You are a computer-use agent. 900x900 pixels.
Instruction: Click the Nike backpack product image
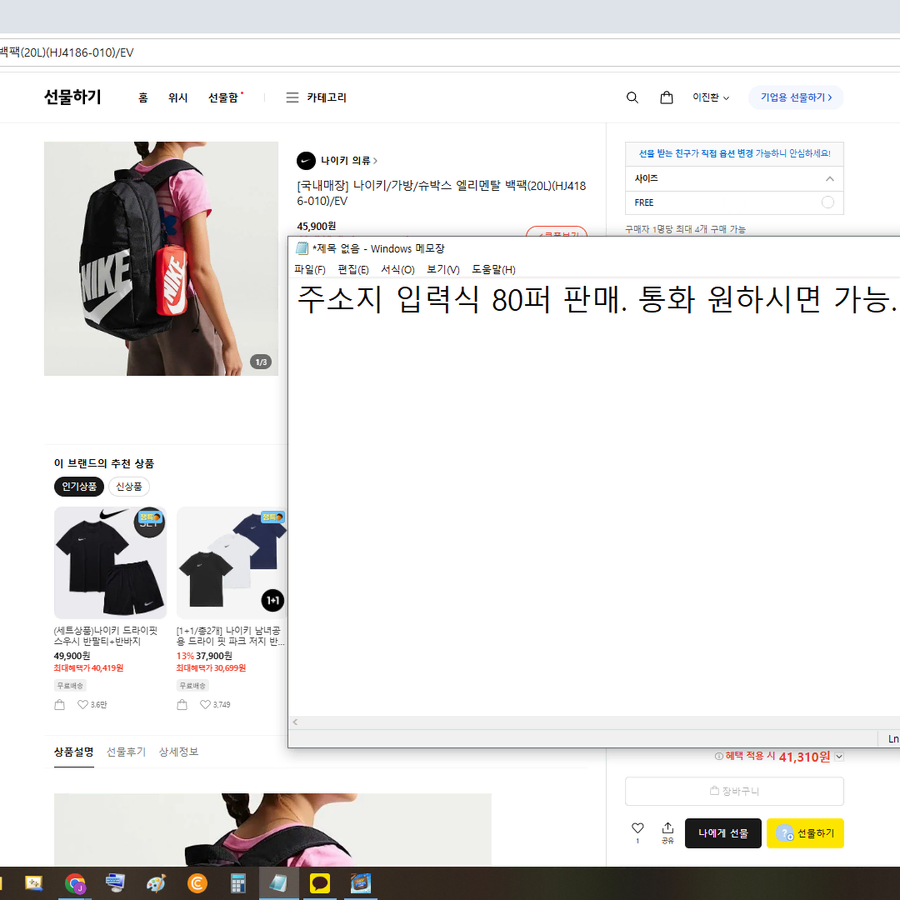click(x=161, y=259)
